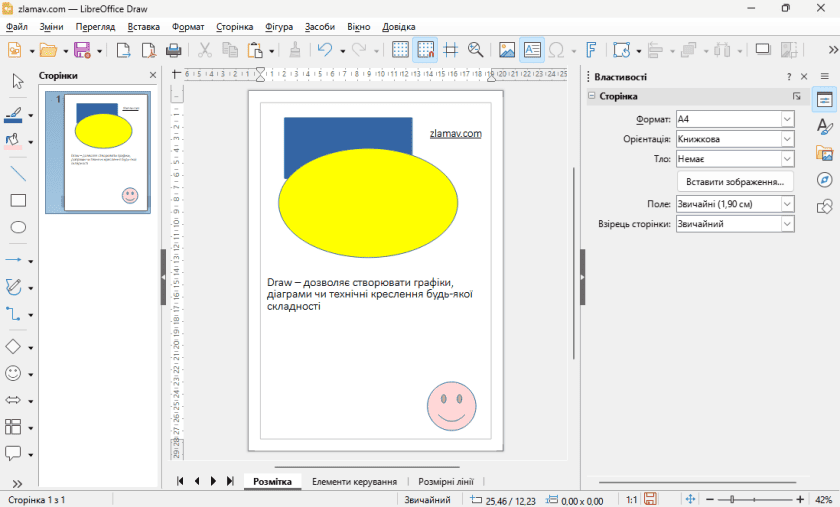Switch to the Розмірні лінії layer tab
840x507 pixels.
(446, 482)
